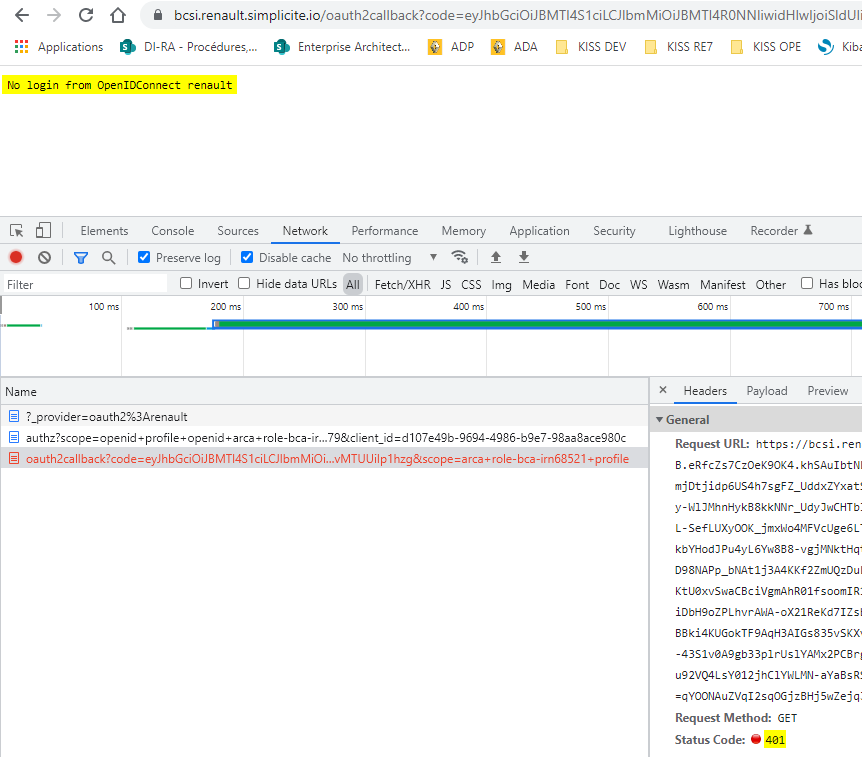This screenshot has width=862, height=757.
Task: Open the ADP bookmark
Action: pyautogui.click(x=451, y=47)
